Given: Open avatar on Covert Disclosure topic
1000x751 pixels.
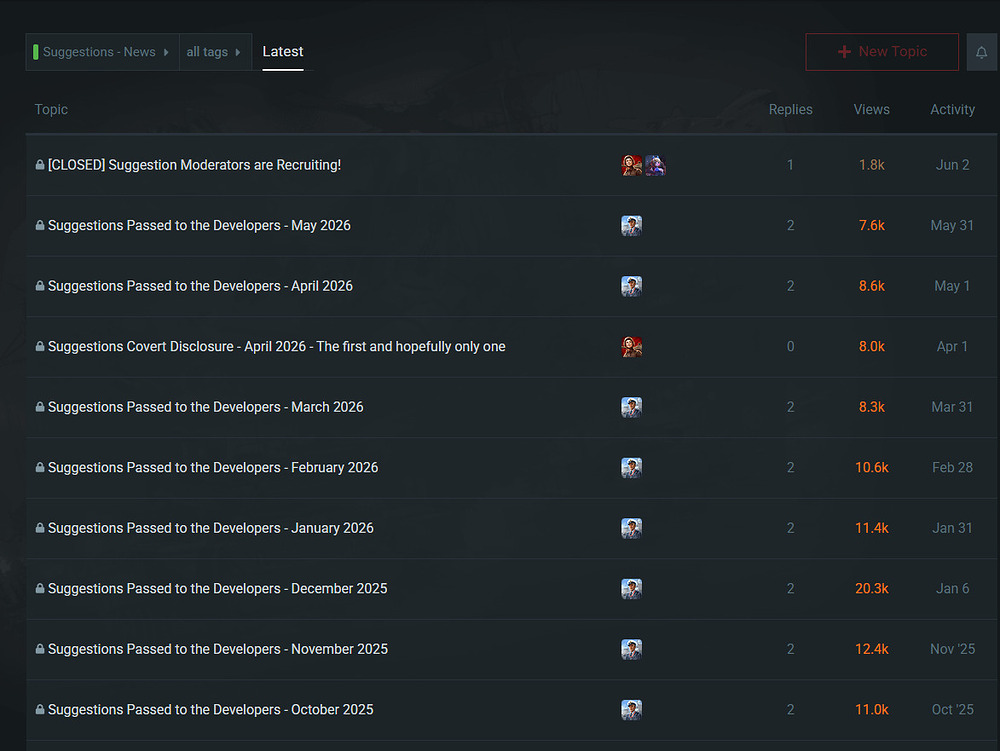Looking at the screenshot, I should 631,347.
